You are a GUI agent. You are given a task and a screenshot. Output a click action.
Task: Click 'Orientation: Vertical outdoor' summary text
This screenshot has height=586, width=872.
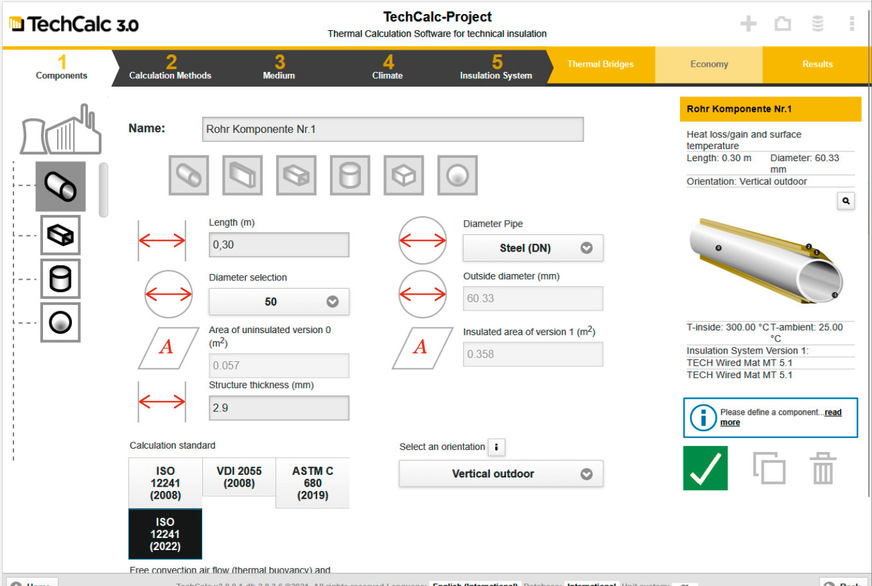point(746,181)
